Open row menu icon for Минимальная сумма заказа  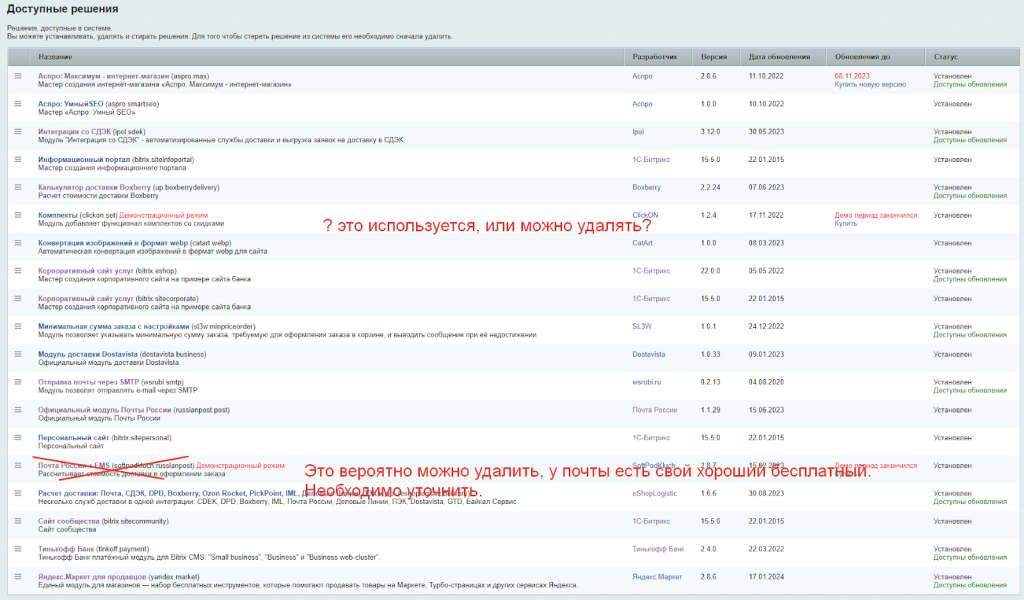[x=18, y=326]
